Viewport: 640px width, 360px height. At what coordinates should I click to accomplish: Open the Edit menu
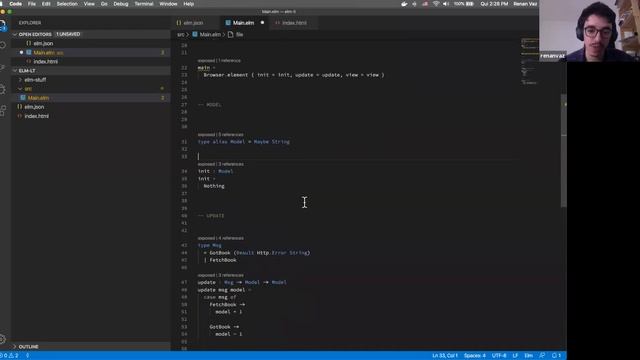click(x=46, y=4)
